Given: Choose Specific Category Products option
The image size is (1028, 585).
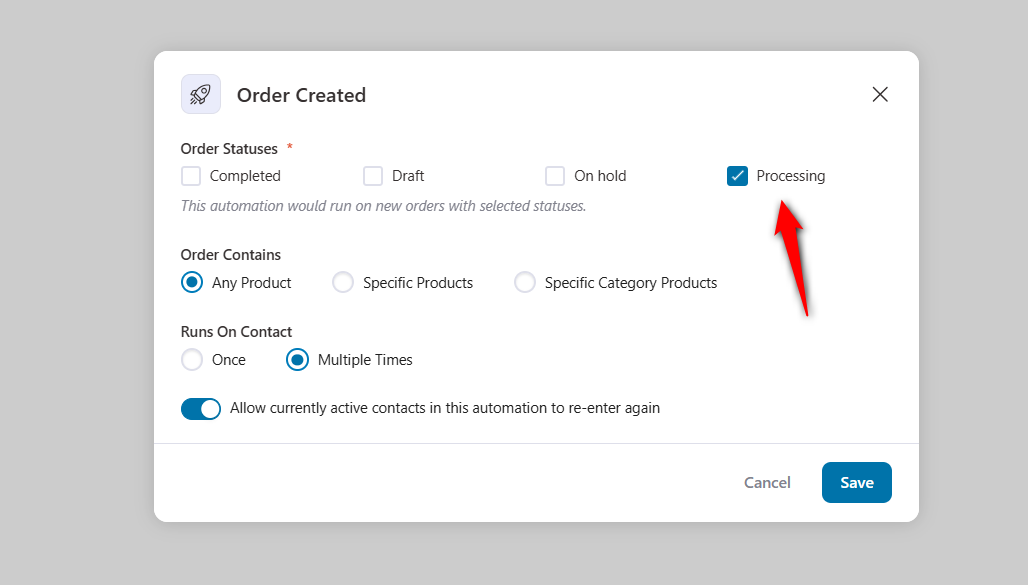Looking at the screenshot, I should tap(525, 282).
